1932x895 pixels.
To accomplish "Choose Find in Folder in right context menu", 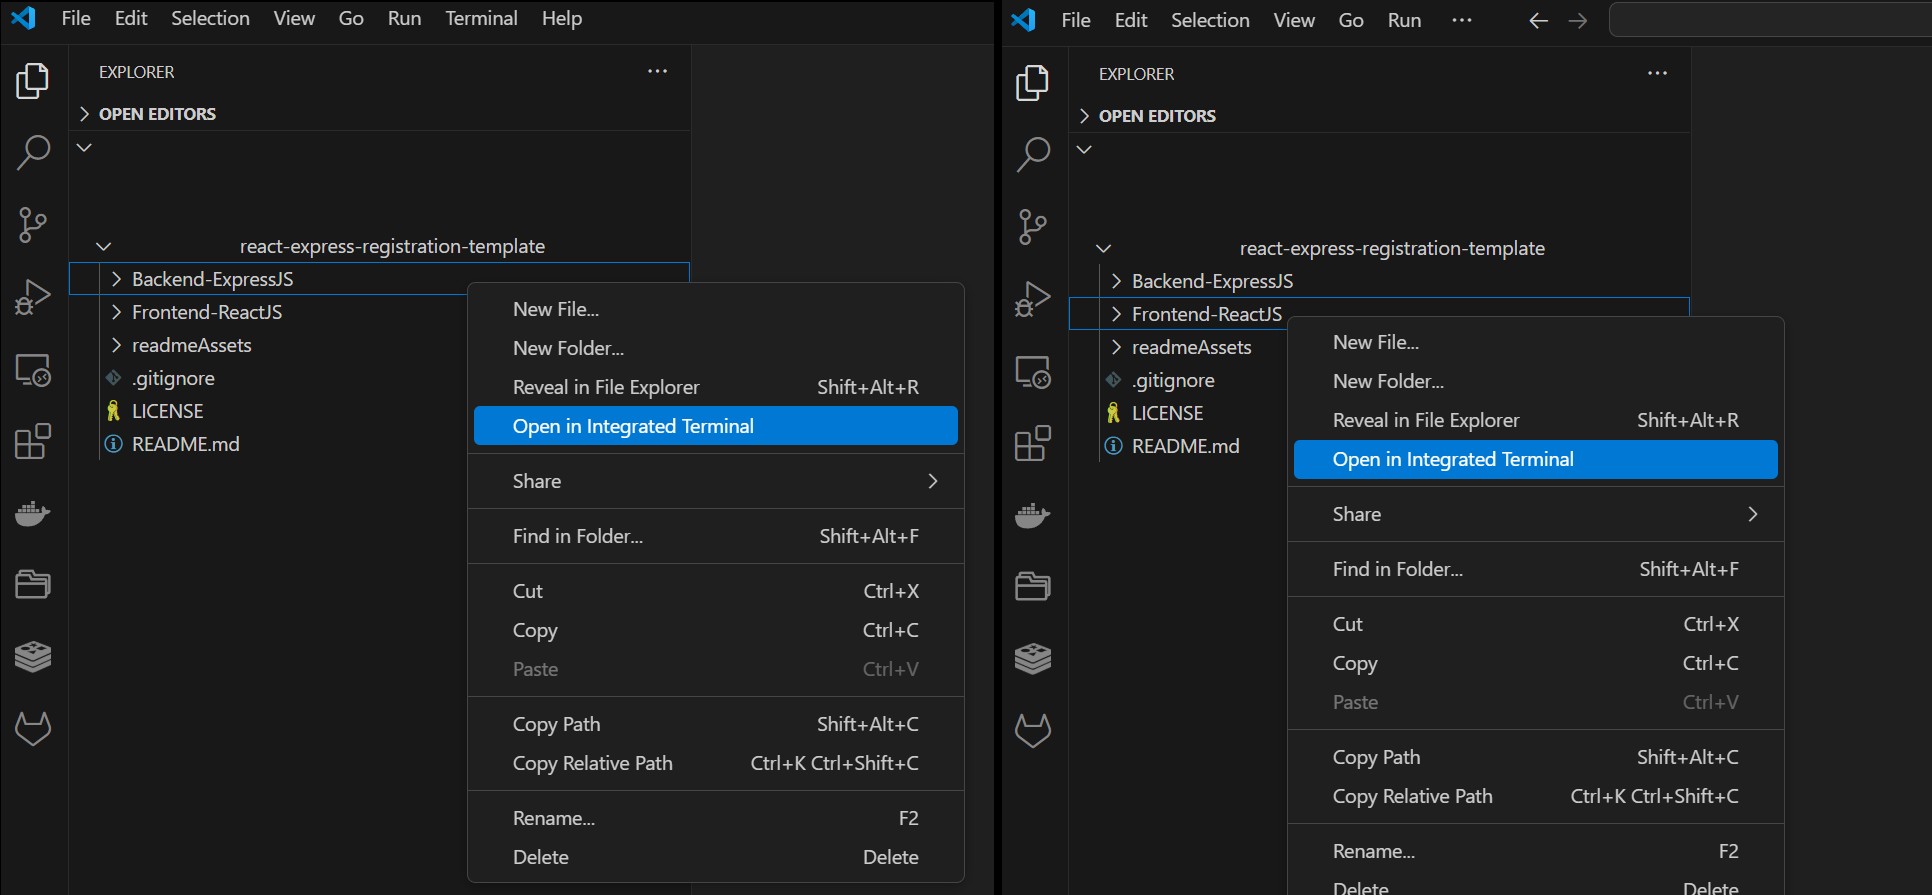I will coord(1536,569).
